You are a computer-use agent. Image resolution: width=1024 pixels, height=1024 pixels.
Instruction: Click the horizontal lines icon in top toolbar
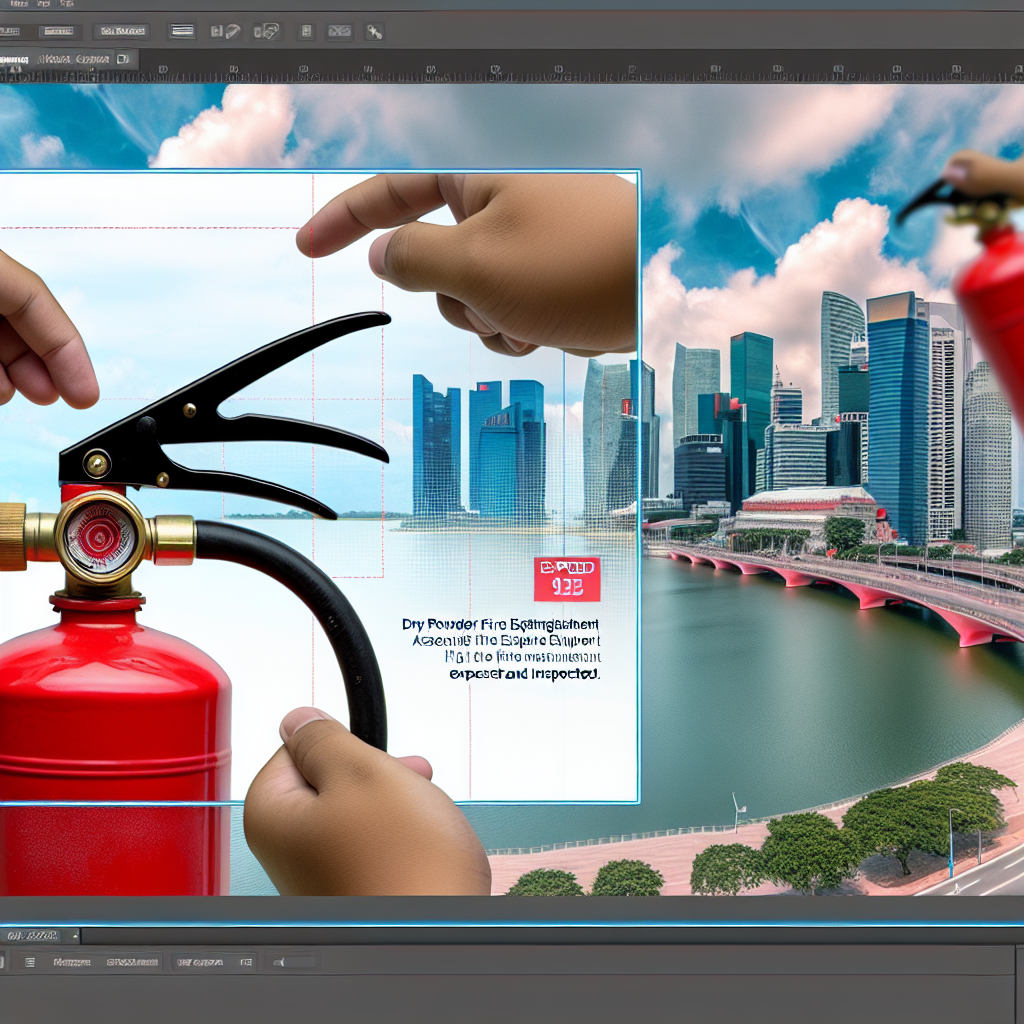[x=182, y=31]
